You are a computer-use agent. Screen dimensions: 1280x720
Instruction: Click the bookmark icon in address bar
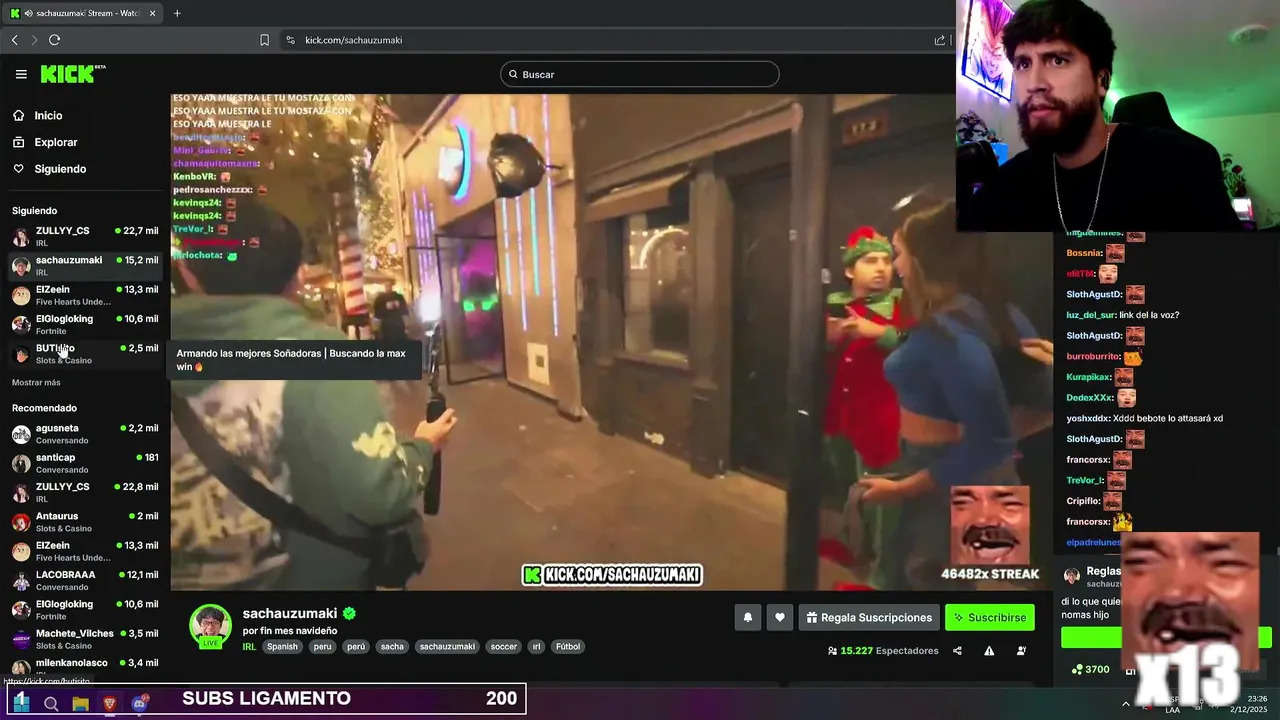(264, 40)
